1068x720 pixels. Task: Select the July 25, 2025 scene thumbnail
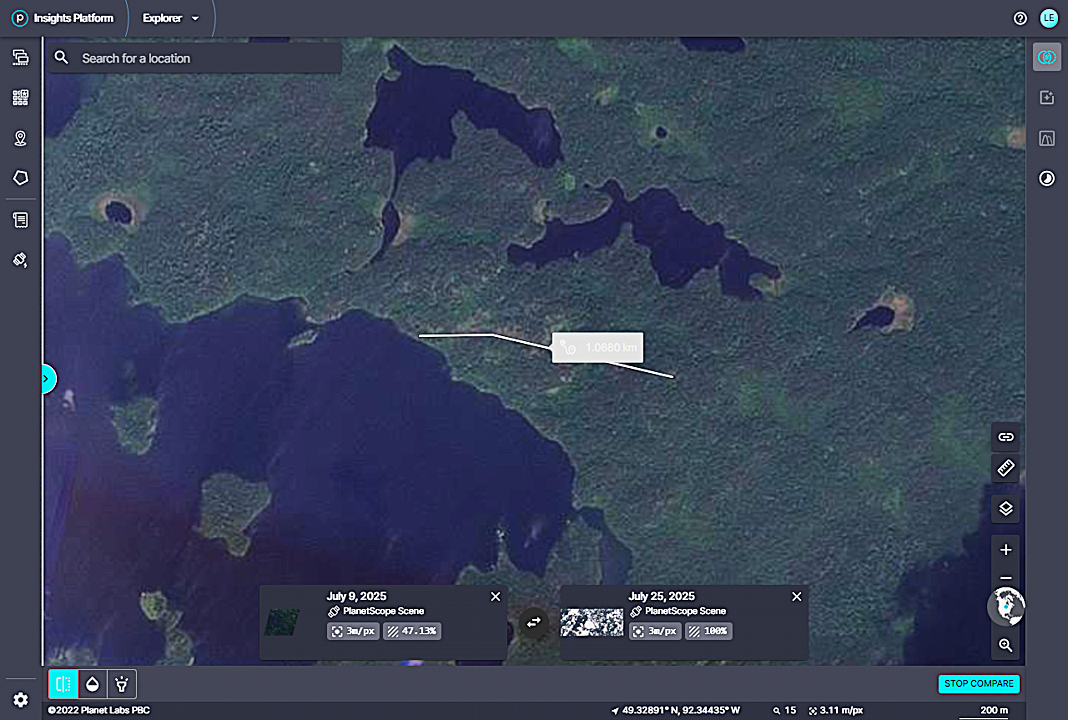click(x=591, y=622)
